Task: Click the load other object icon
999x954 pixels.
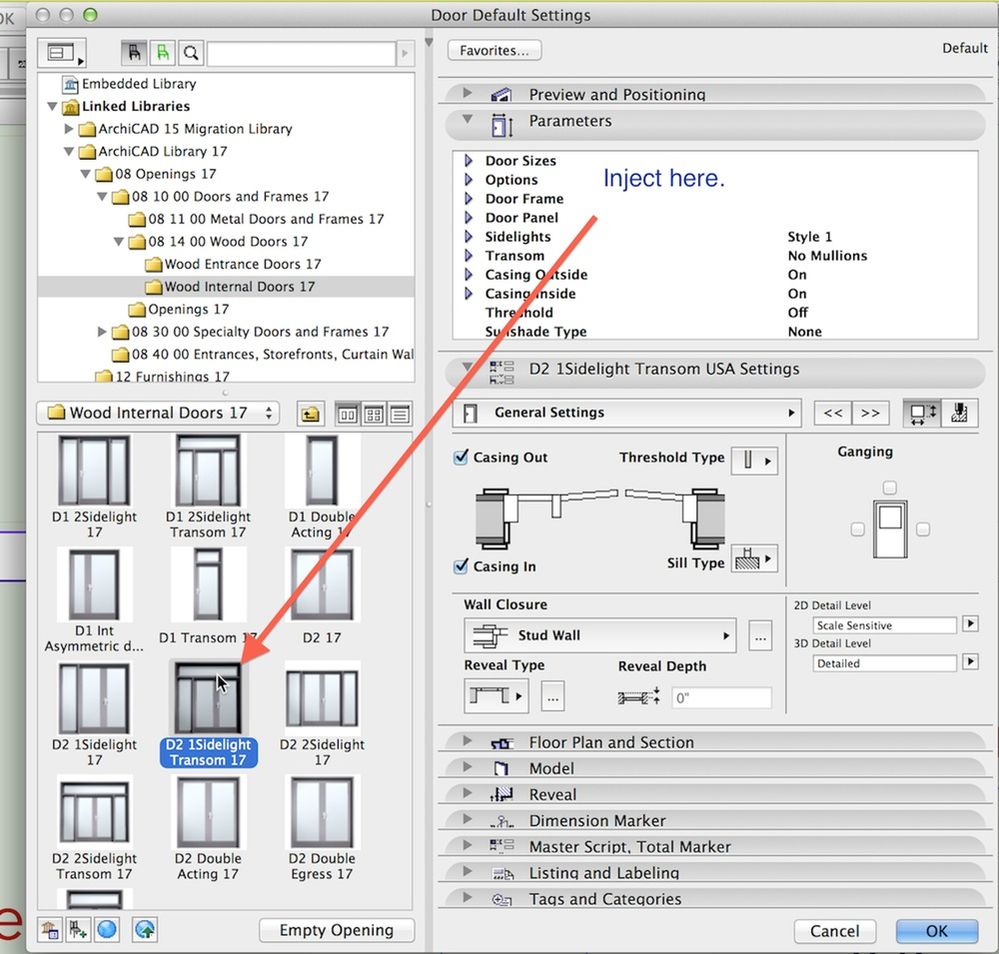Action: pos(78,929)
